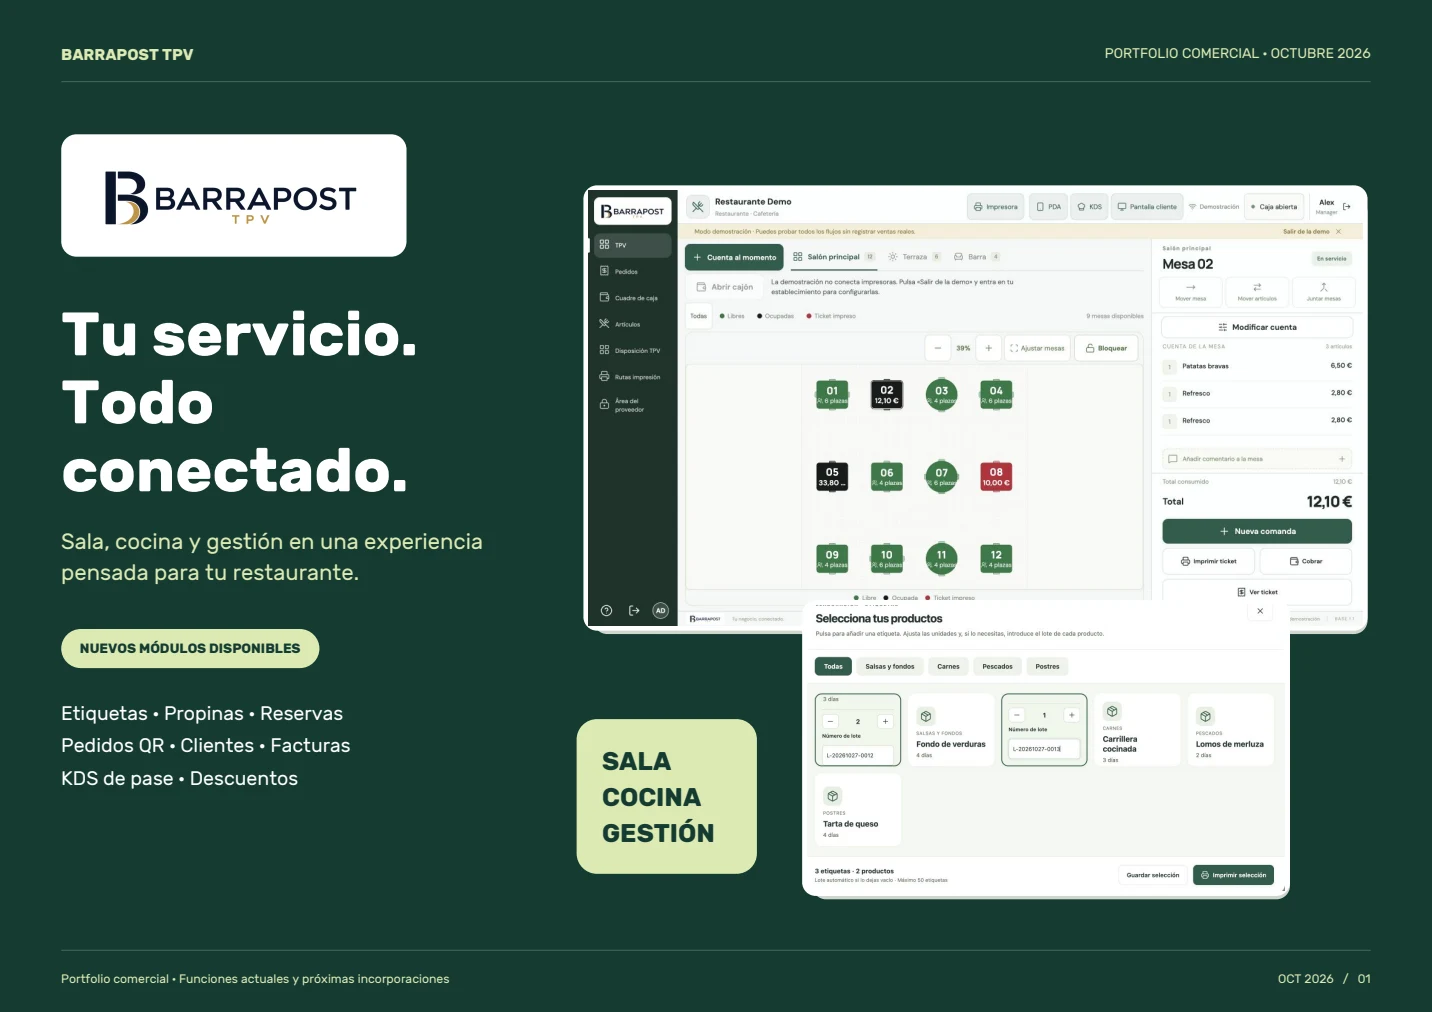The image size is (1432, 1012).
Task: Open Disposición TPV in the sidebar
Action: coord(630,350)
